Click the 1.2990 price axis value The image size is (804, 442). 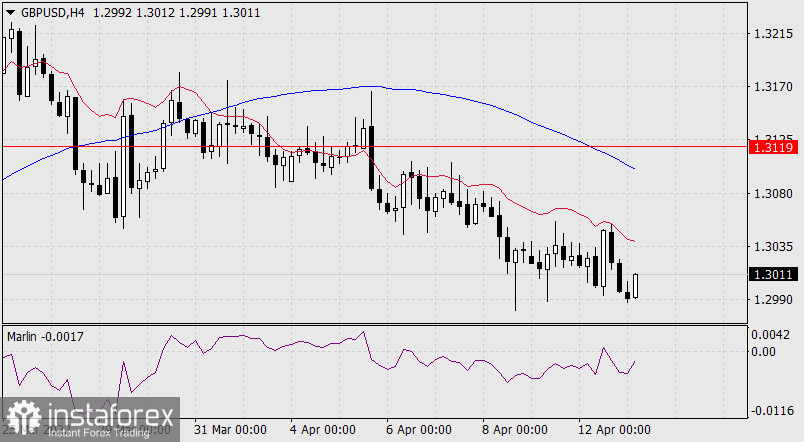pos(772,300)
